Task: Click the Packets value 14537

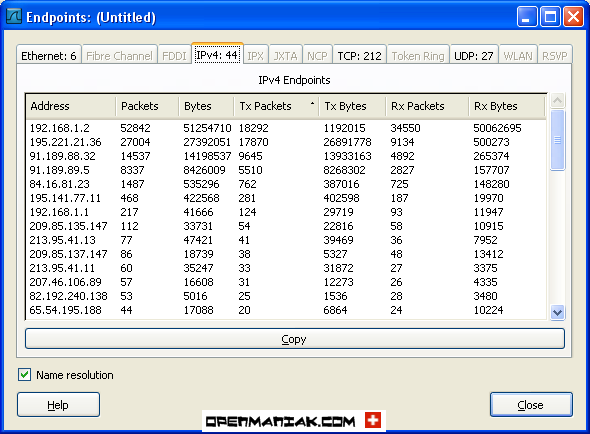Action: (135, 156)
